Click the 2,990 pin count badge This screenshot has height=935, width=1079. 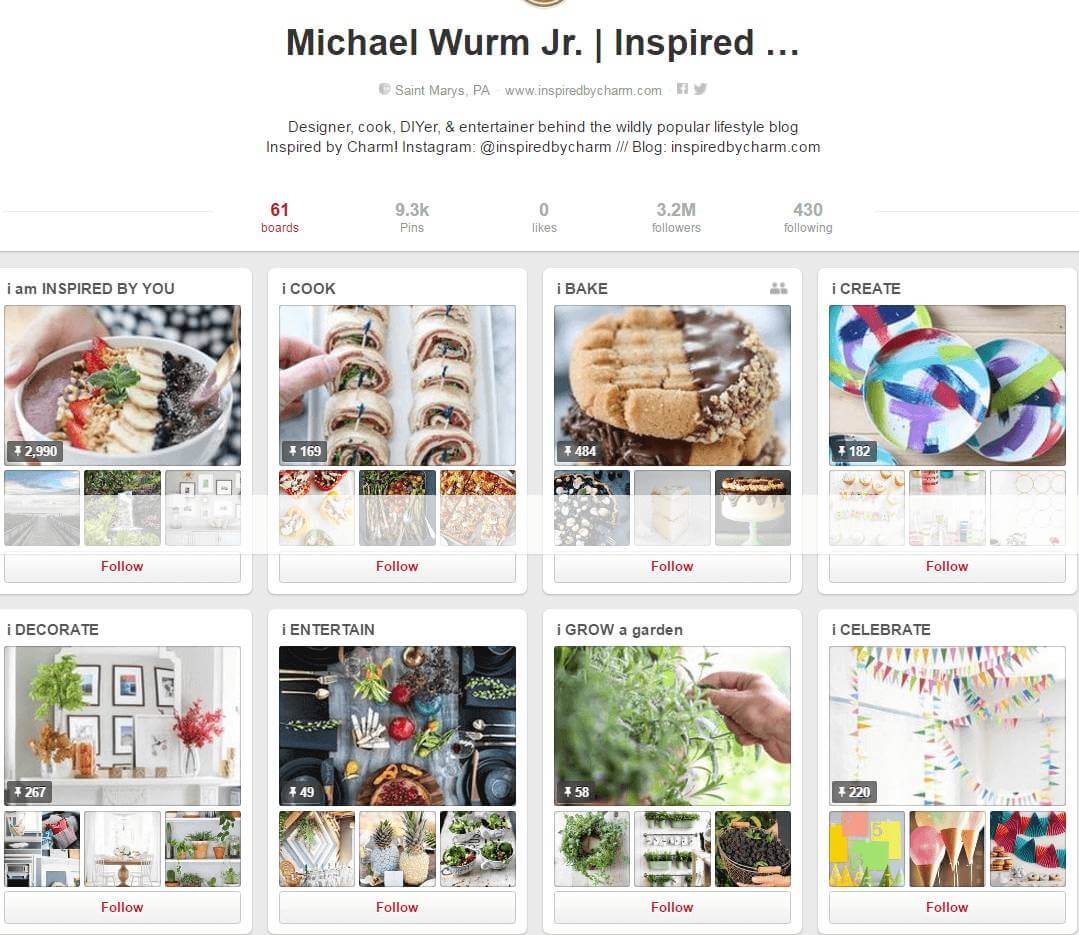(x=35, y=451)
